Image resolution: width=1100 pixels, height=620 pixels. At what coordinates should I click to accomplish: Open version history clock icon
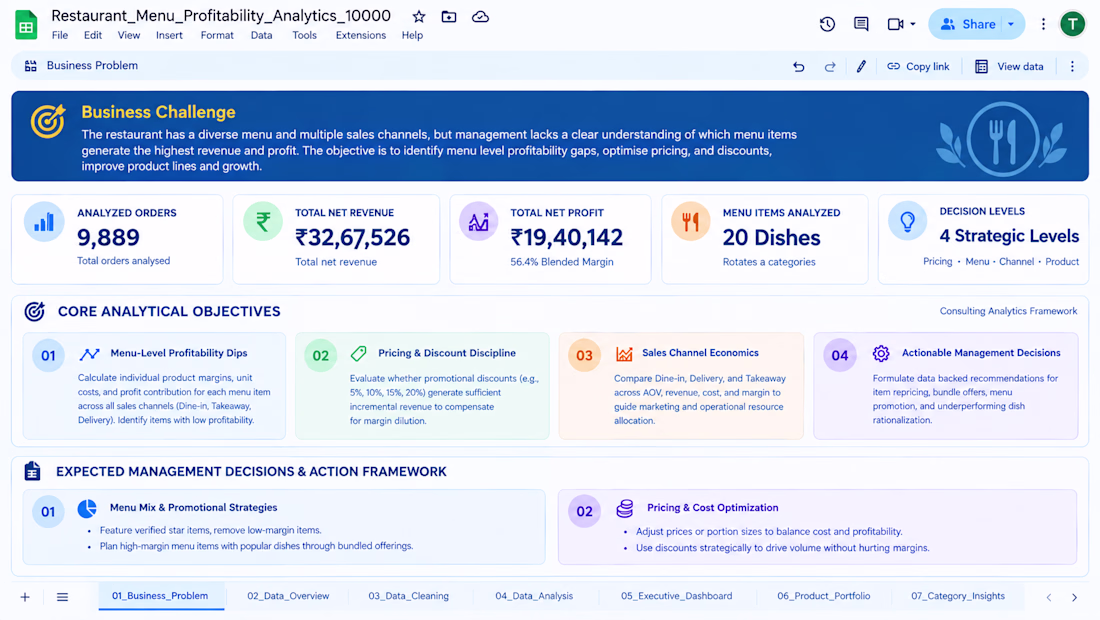pos(827,24)
